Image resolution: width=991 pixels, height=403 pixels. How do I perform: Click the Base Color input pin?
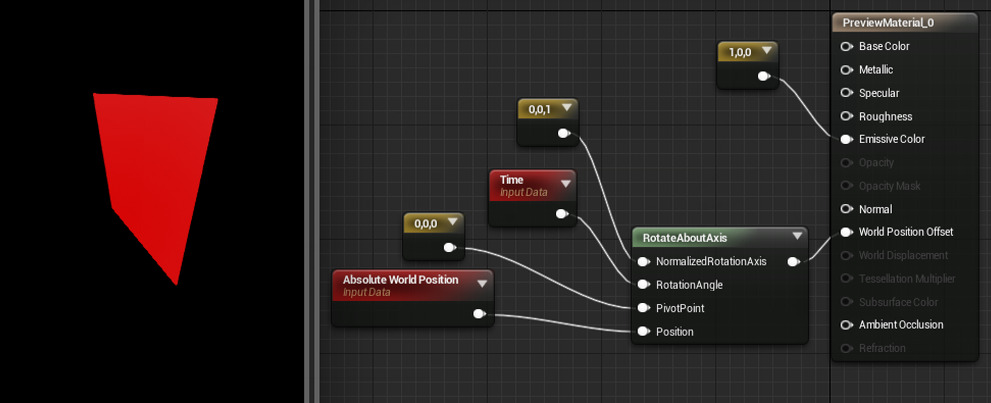[x=846, y=47]
